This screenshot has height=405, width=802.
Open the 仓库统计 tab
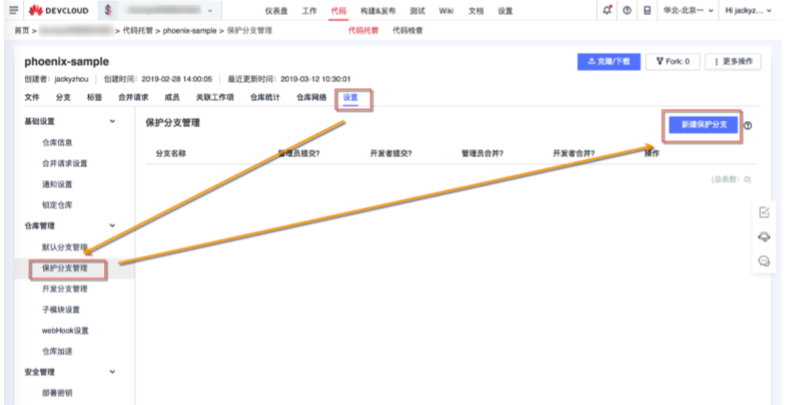(x=265, y=97)
